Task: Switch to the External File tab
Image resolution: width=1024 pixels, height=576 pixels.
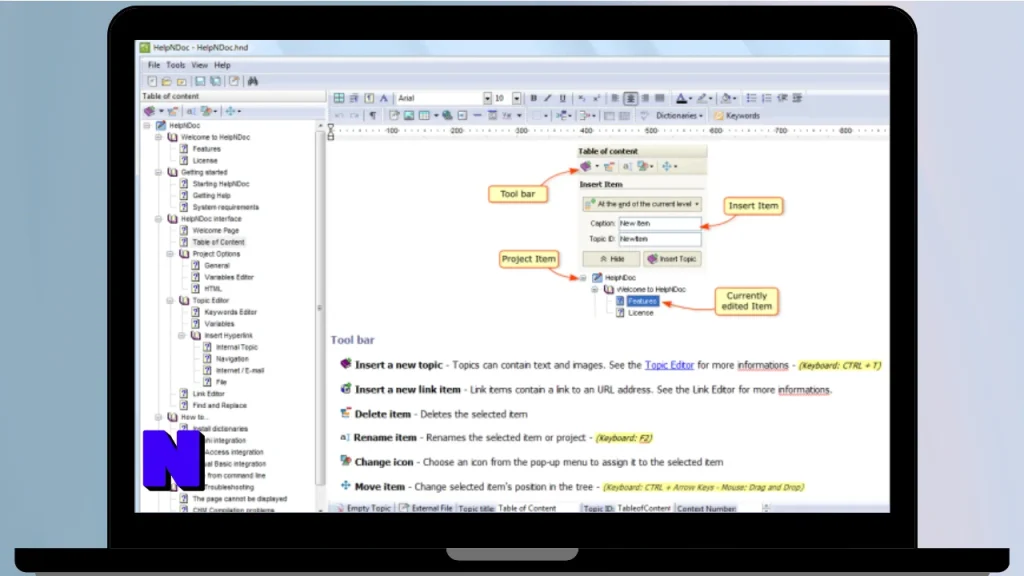Action: coord(426,508)
